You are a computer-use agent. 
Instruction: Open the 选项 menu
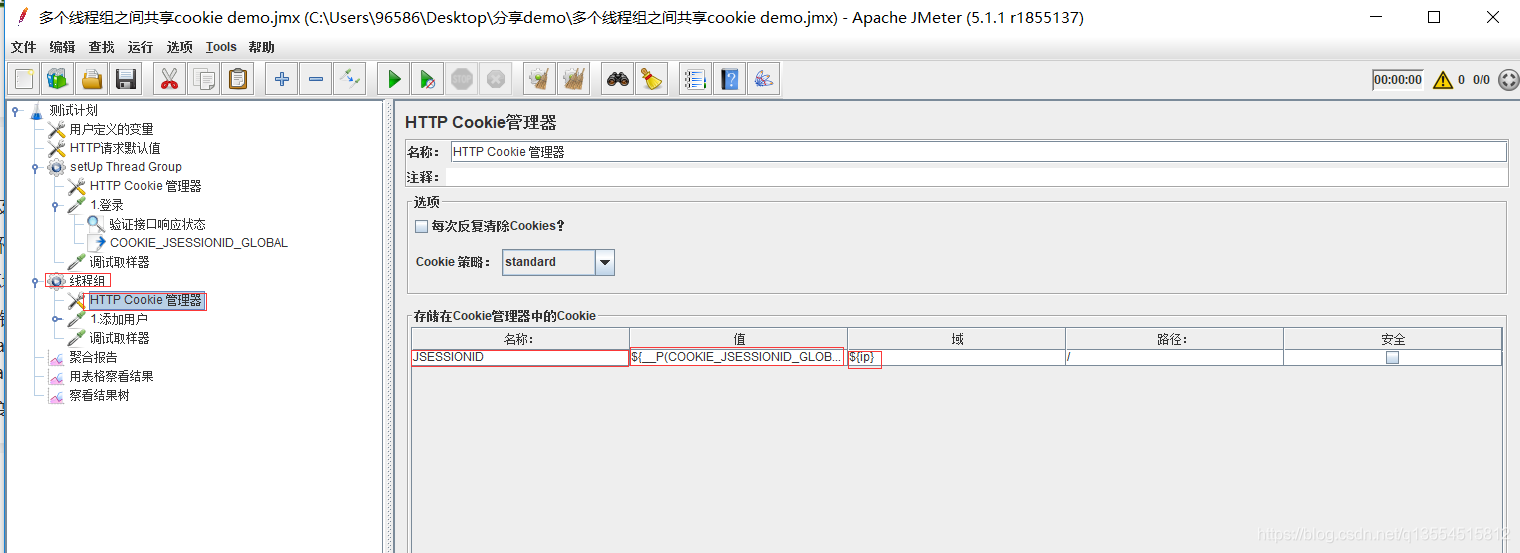tap(179, 47)
